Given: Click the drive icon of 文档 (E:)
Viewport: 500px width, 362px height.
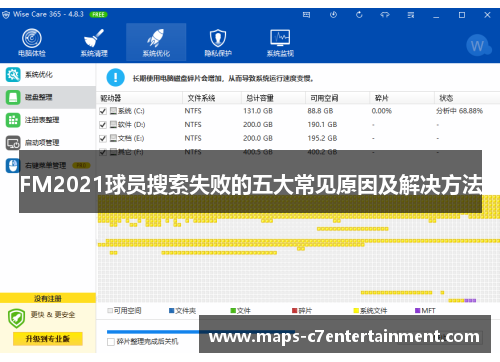Looking at the screenshot, I should [113, 138].
